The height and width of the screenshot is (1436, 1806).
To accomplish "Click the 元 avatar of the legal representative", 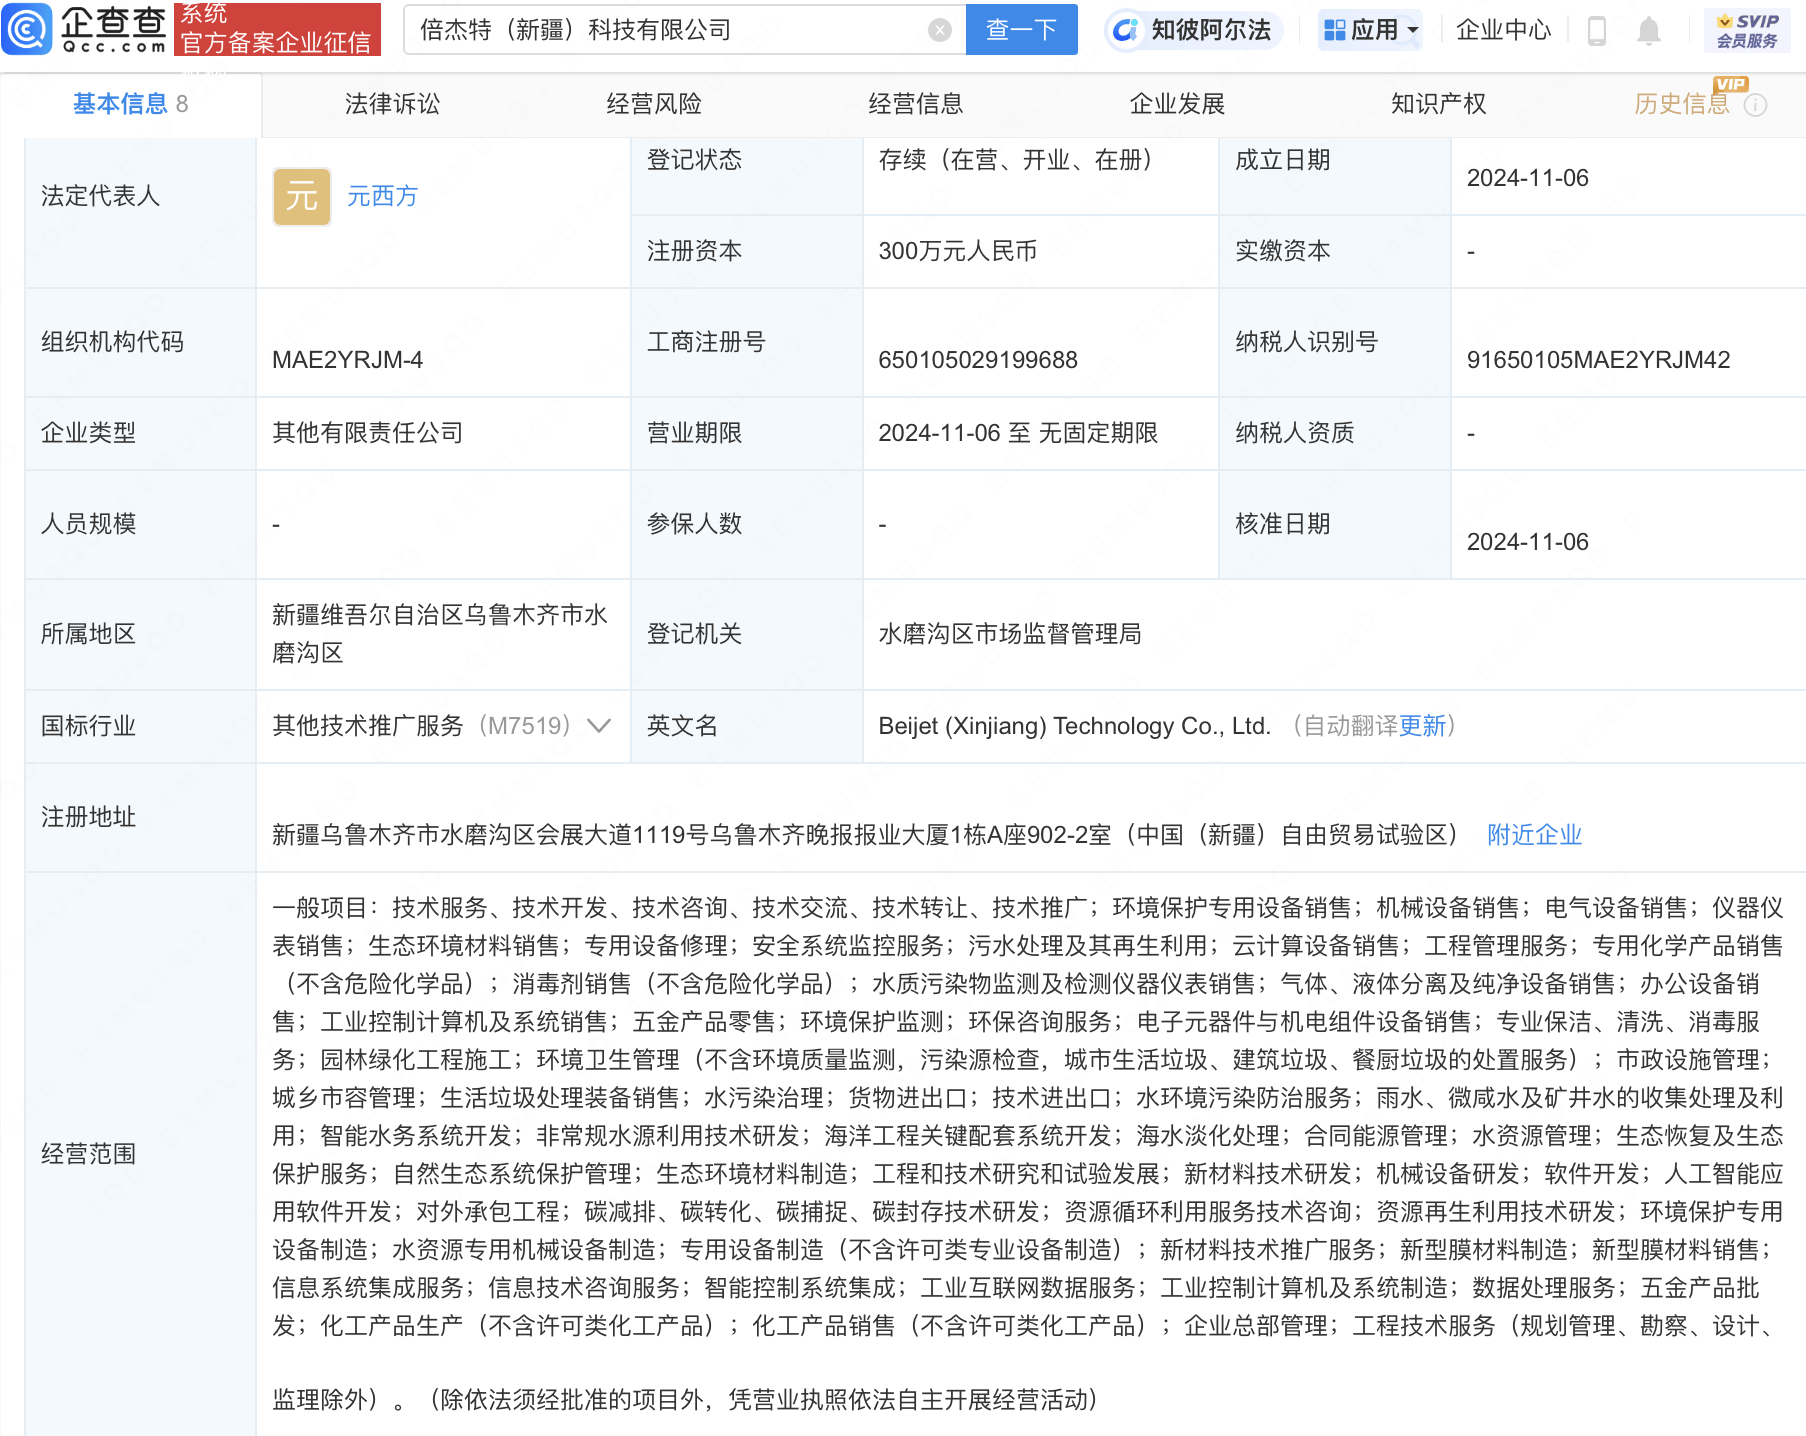I will tap(302, 196).
